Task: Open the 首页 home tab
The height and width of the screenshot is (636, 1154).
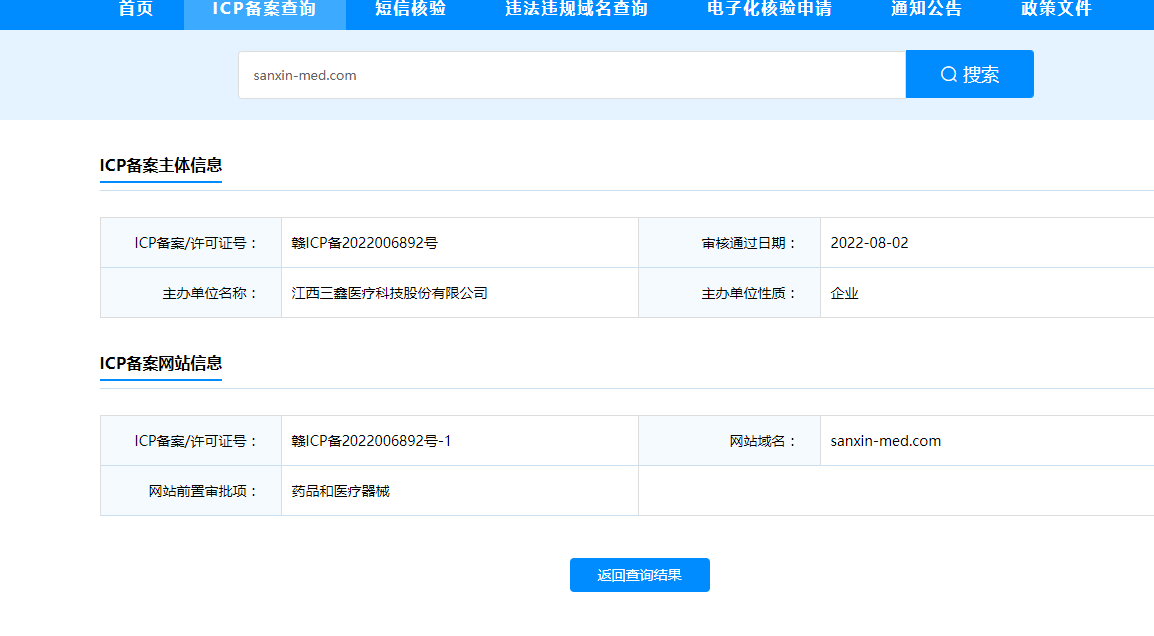Action: tap(136, 10)
